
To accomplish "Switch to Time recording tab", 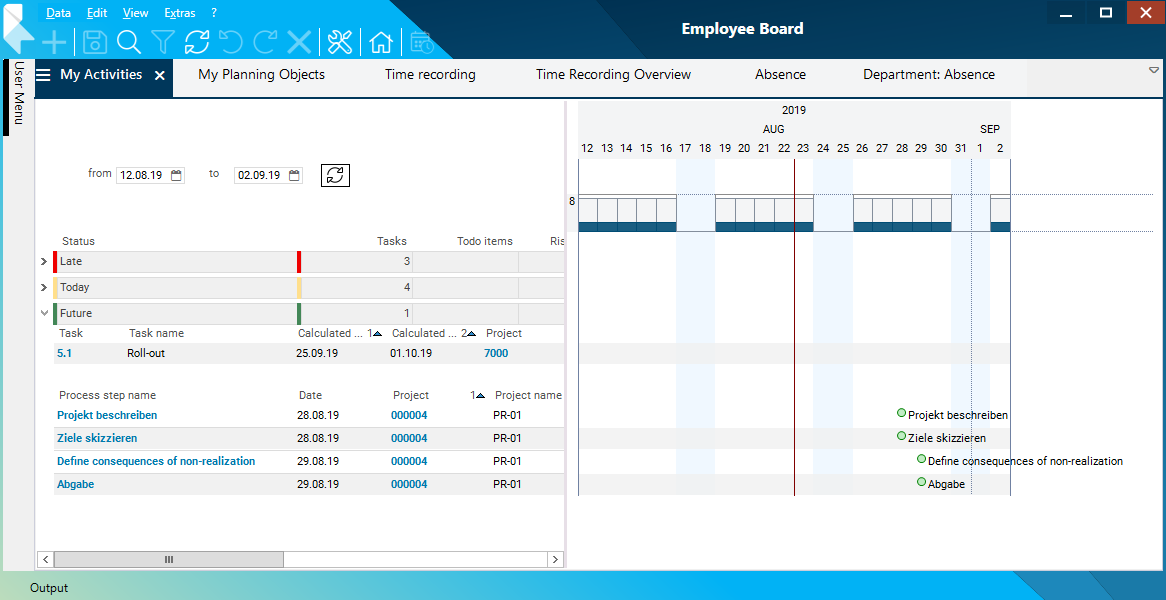I will click(430, 75).
